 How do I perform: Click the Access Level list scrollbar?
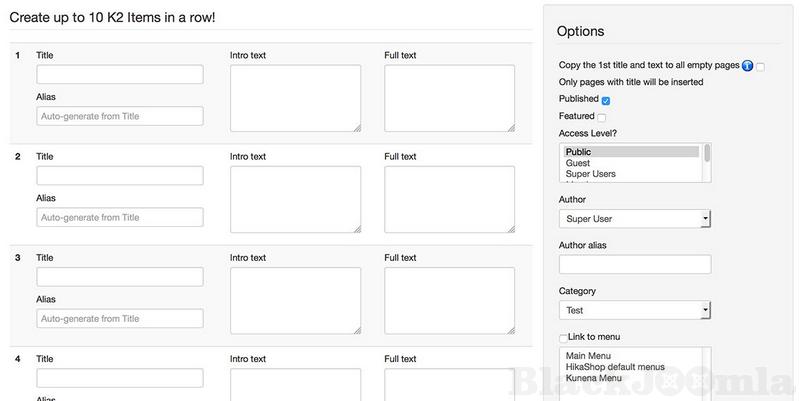point(707,162)
